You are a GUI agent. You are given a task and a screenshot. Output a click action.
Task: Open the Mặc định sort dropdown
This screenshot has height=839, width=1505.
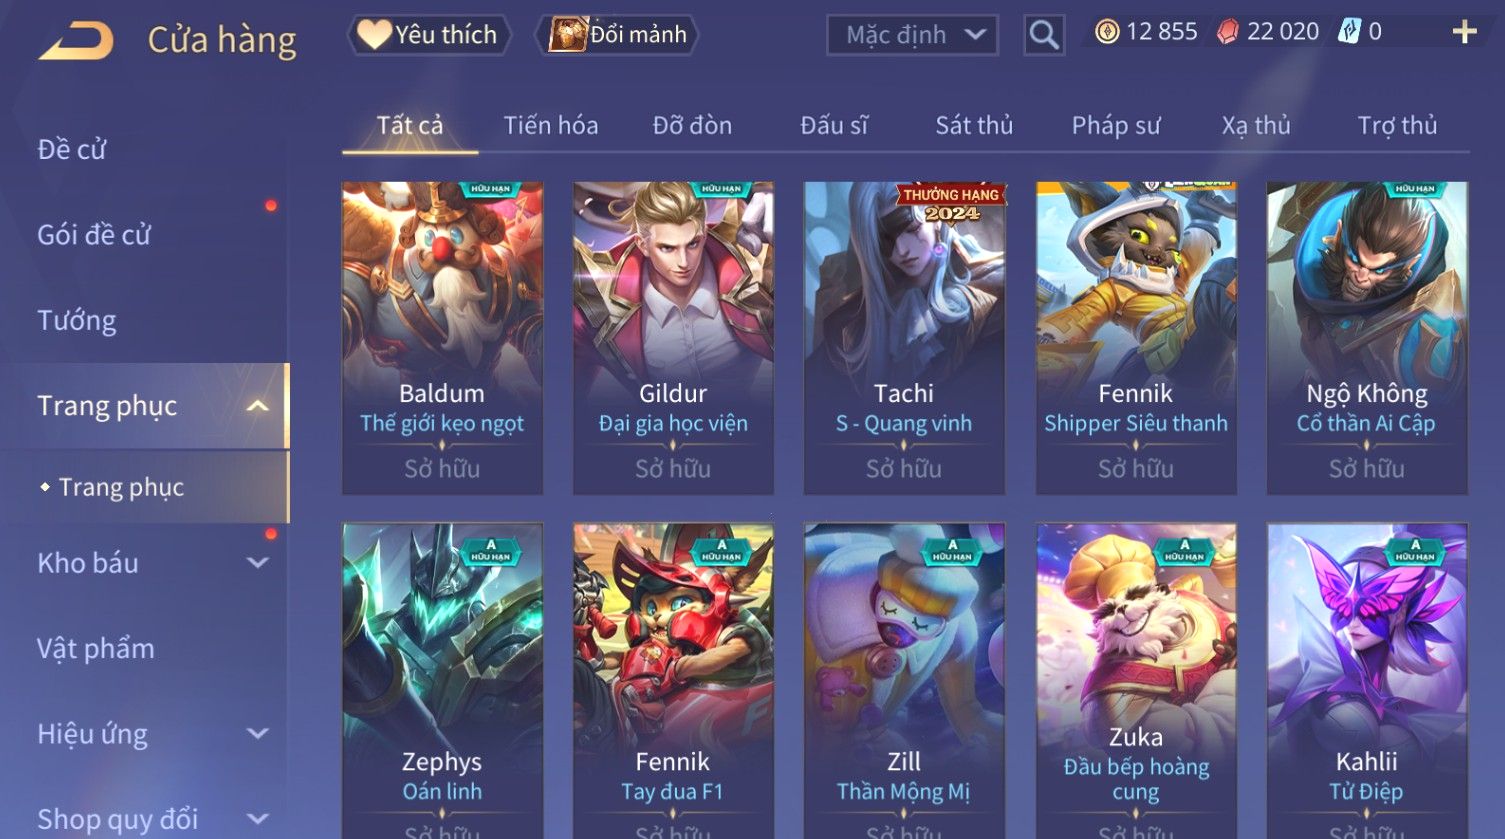pyautogui.click(x=912, y=35)
